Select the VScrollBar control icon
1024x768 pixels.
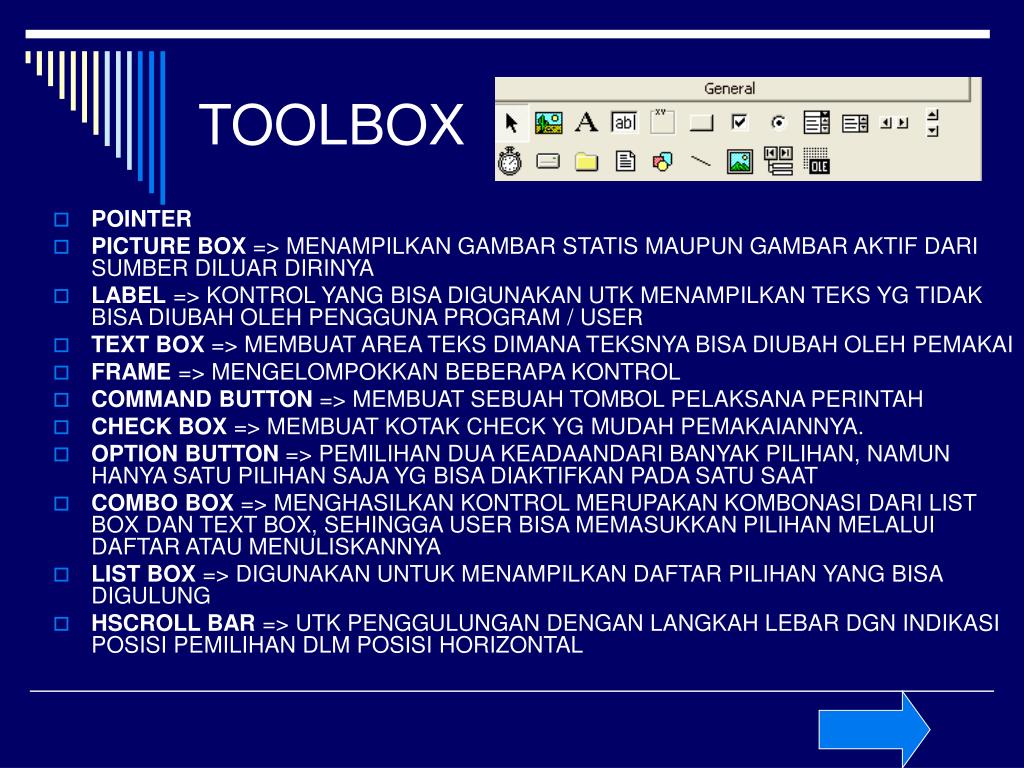pyautogui.click(x=933, y=122)
